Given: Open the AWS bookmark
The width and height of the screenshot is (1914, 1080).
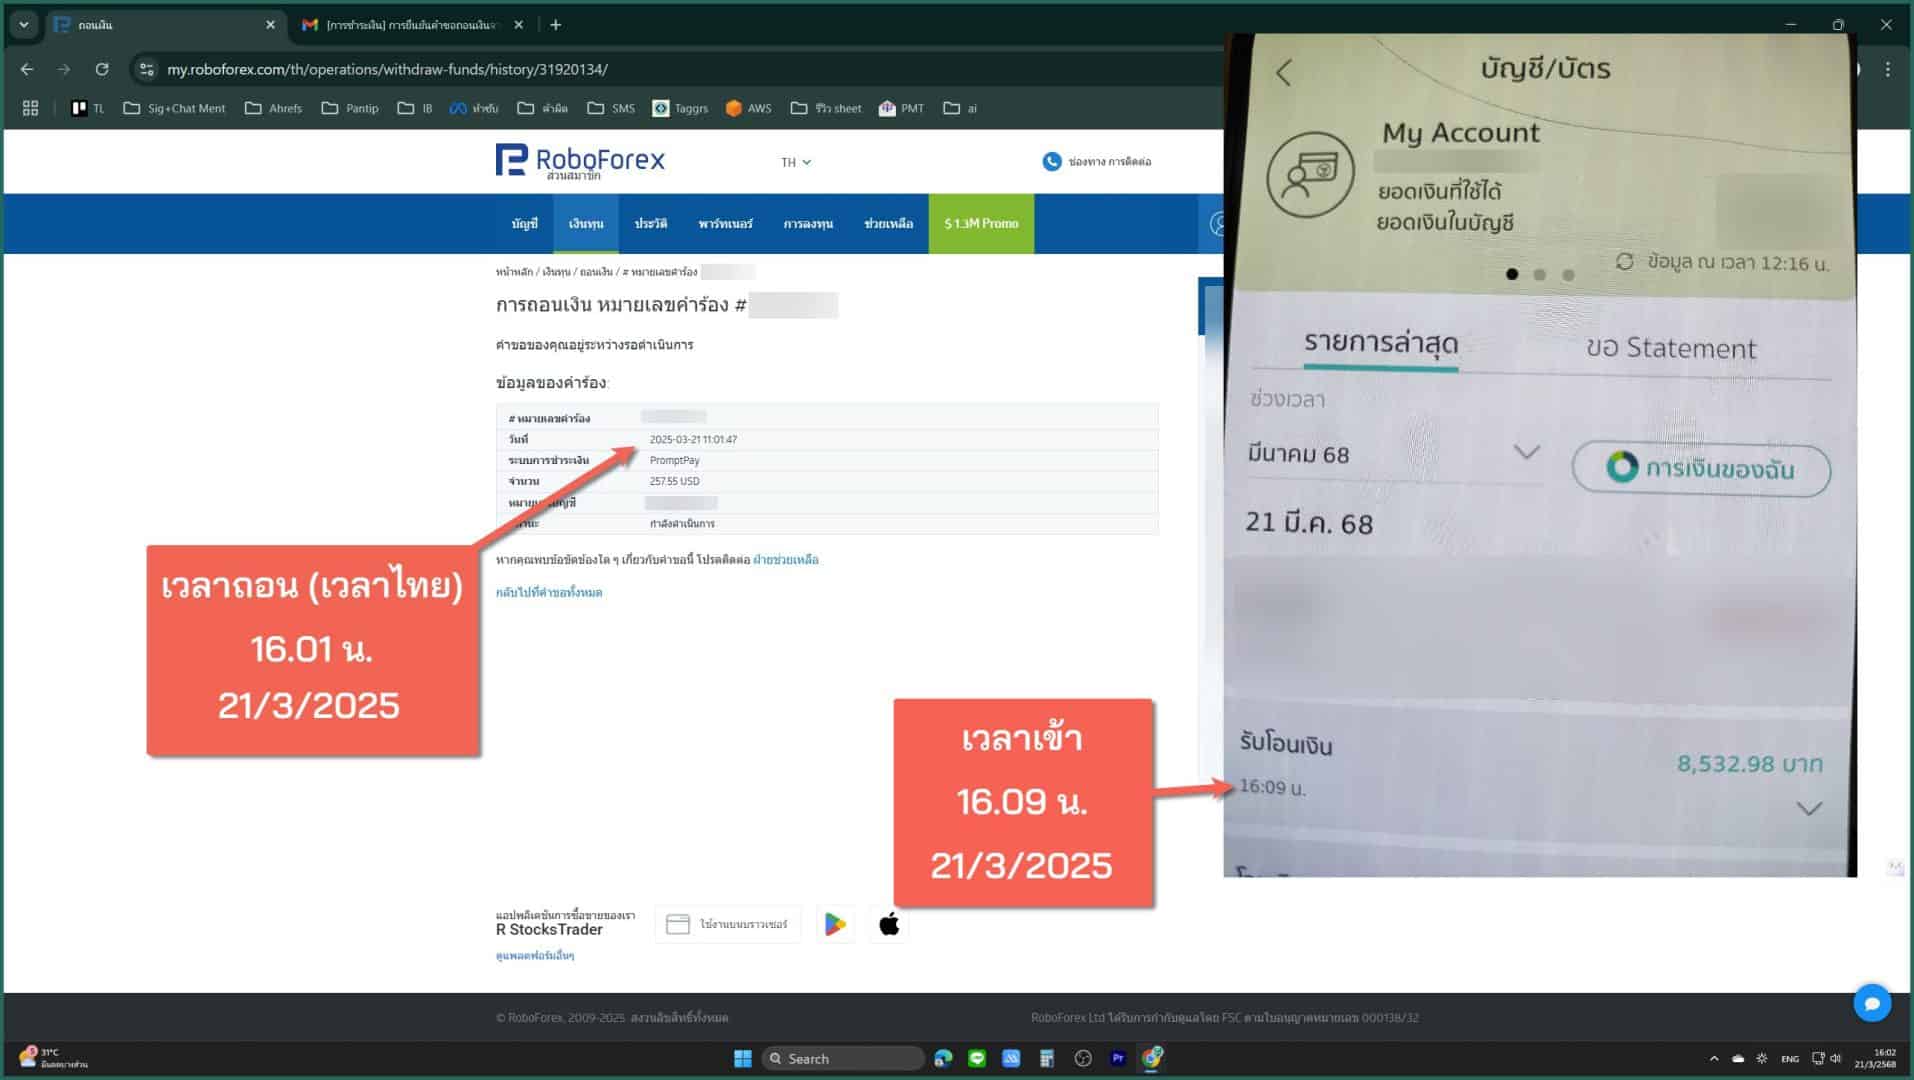Looking at the screenshot, I should pyautogui.click(x=749, y=108).
